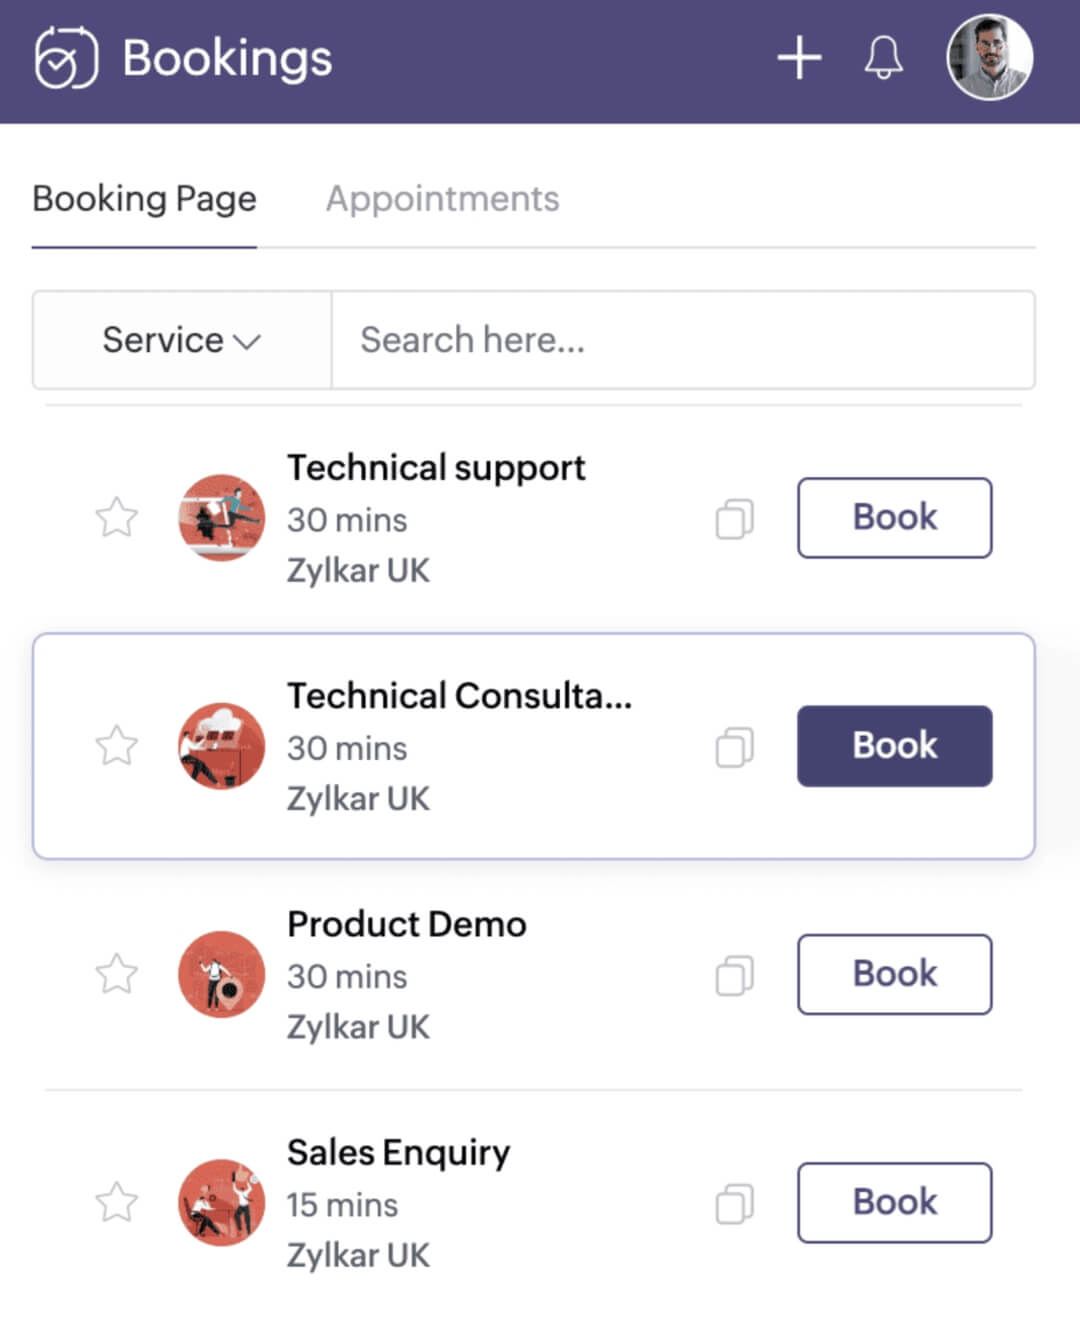Open the Product Demo service thumbnail
The image size is (1080, 1325).
pos(221,974)
